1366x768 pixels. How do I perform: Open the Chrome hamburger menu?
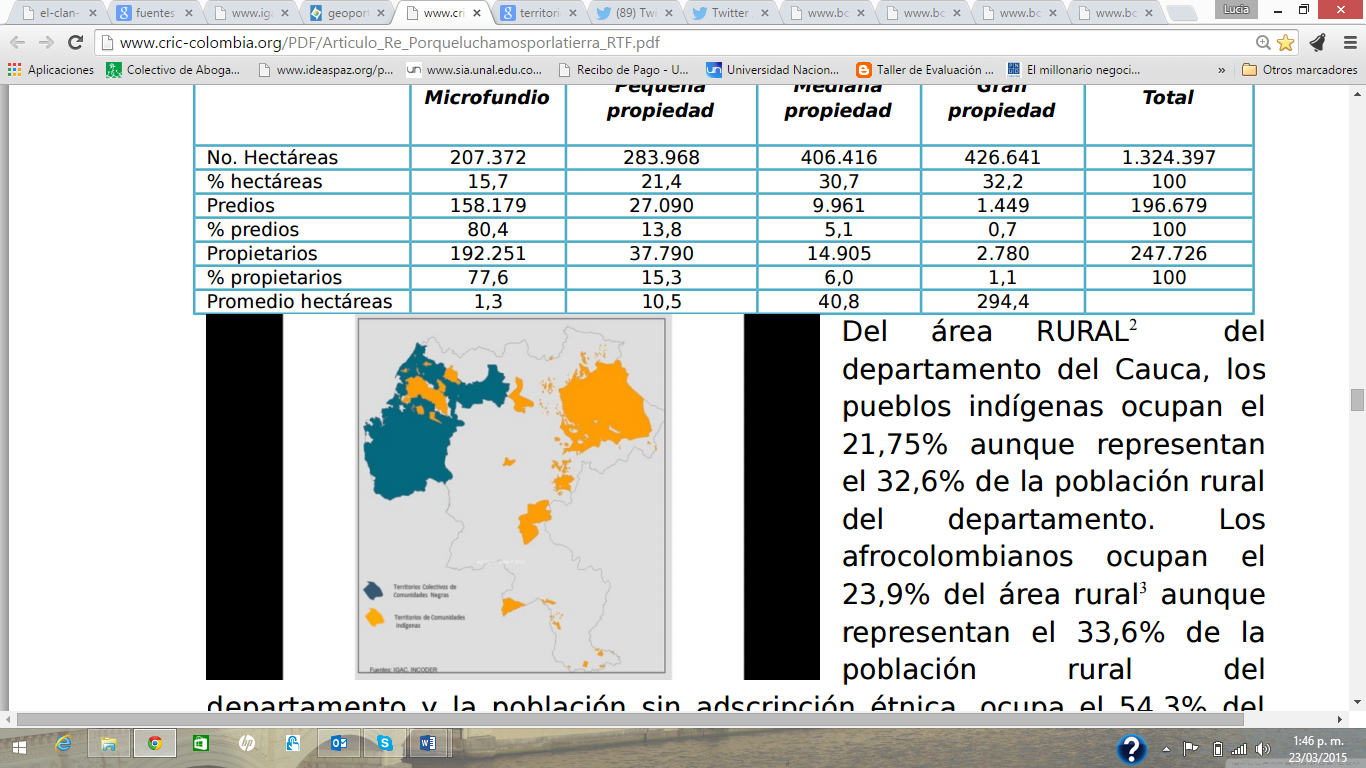coord(1347,43)
